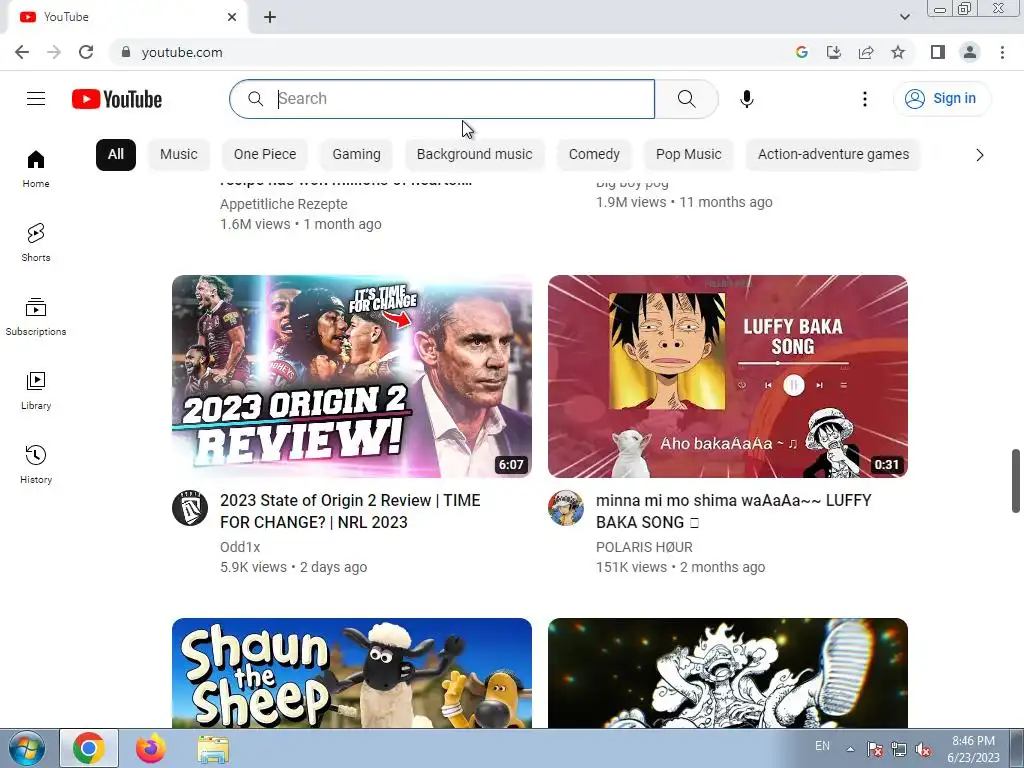Go back in browser
Image resolution: width=1024 pixels, height=768 pixels.
pos(22,52)
